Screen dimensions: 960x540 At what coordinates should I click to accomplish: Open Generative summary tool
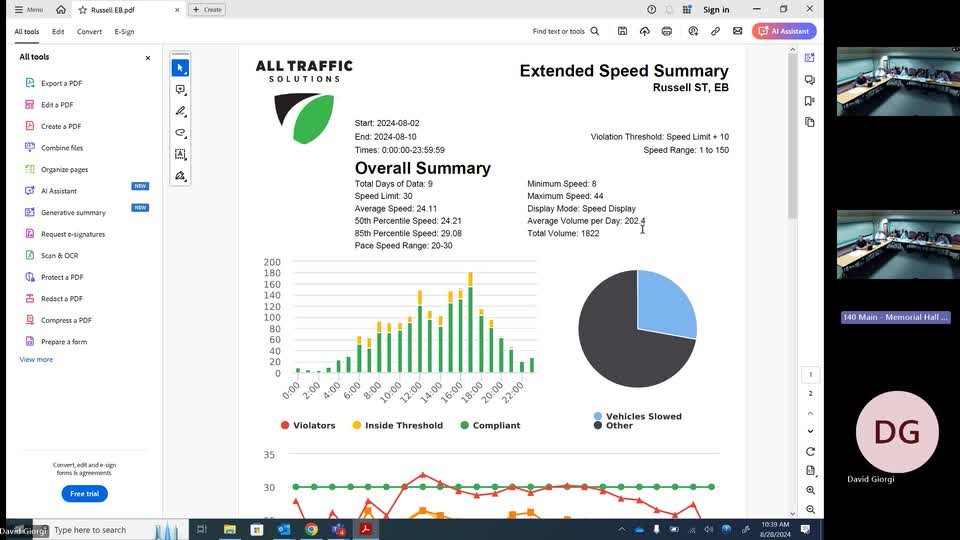73,212
